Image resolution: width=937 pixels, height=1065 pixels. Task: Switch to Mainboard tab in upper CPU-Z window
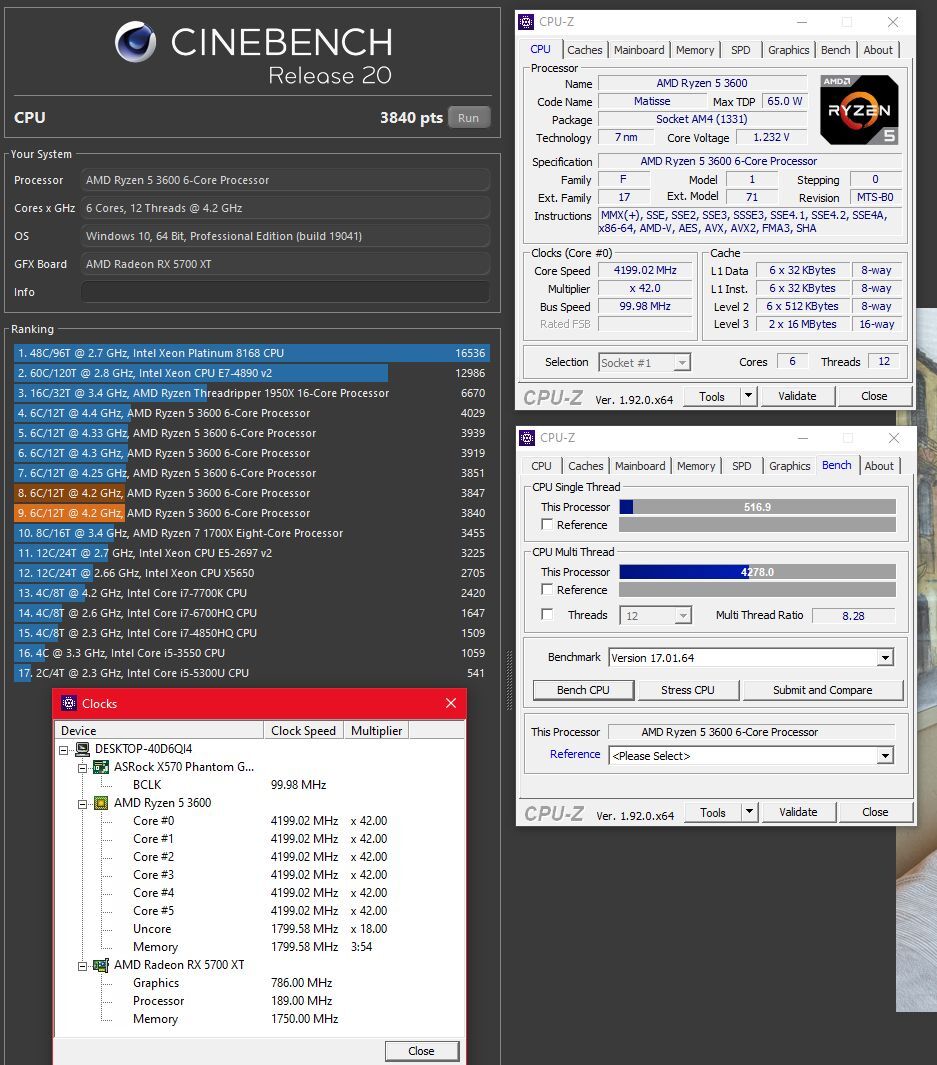[639, 50]
